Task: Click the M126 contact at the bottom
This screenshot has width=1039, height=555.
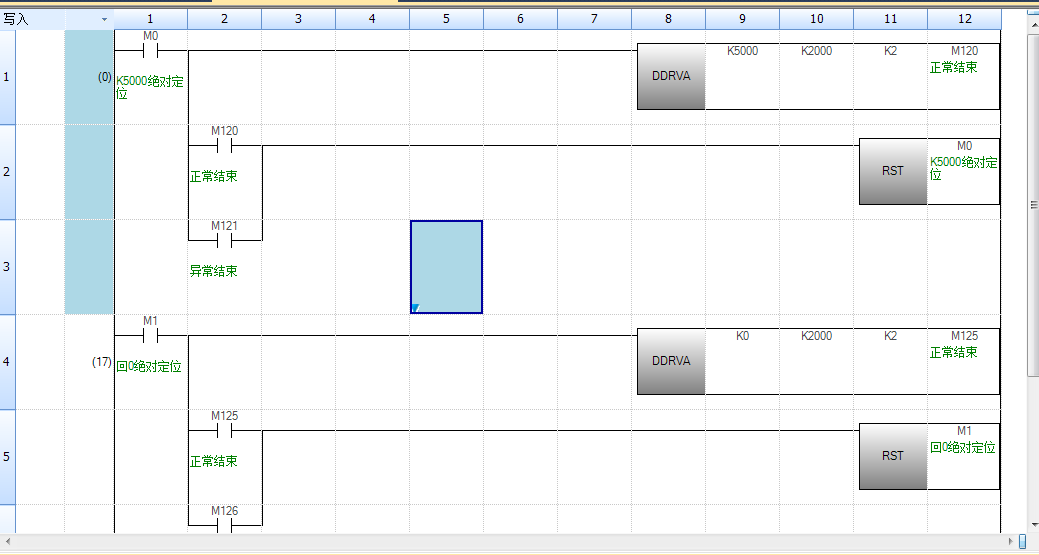Action: click(x=225, y=524)
